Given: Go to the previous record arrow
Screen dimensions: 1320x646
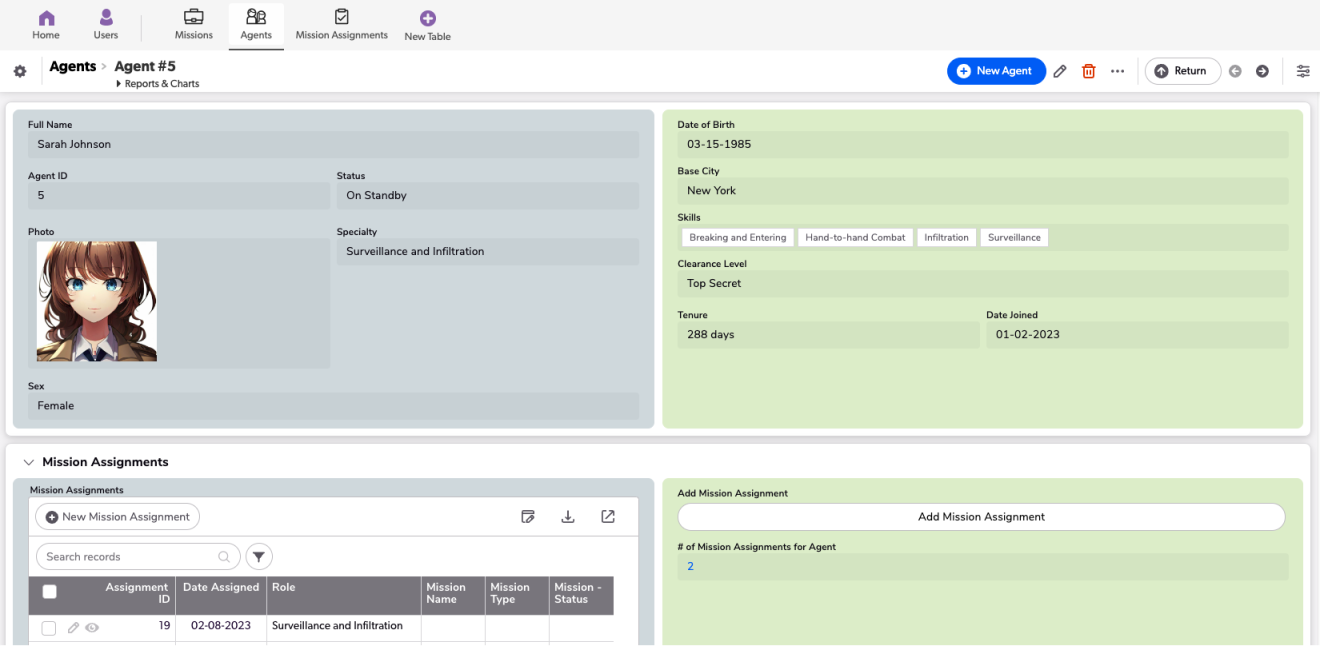Looking at the screenshot, I should [x=1235, y=71].
